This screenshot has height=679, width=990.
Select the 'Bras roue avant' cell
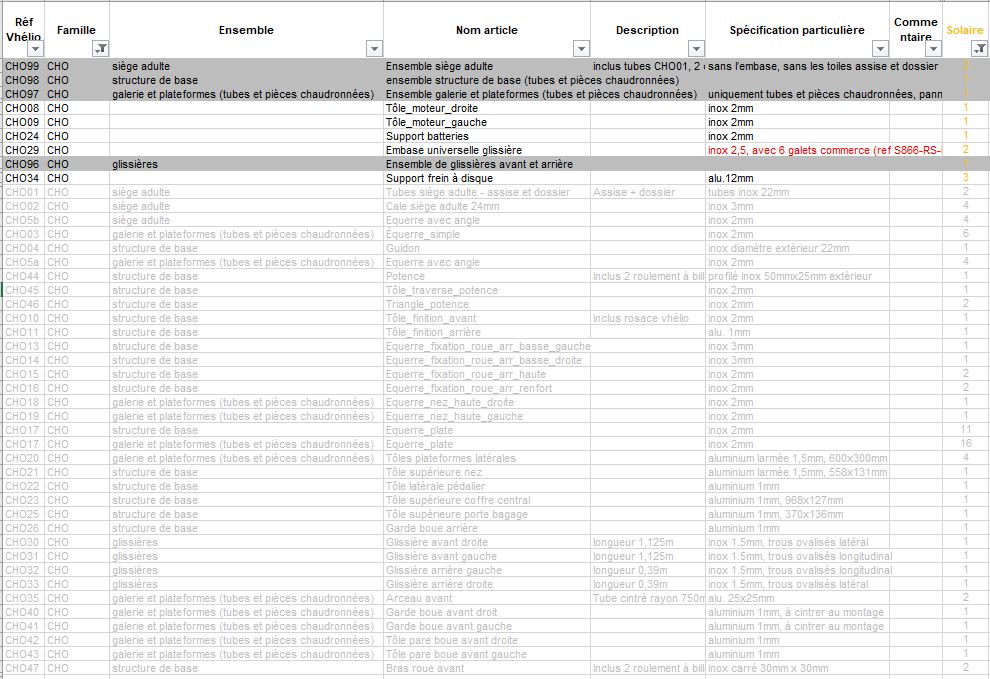(487, 668)
